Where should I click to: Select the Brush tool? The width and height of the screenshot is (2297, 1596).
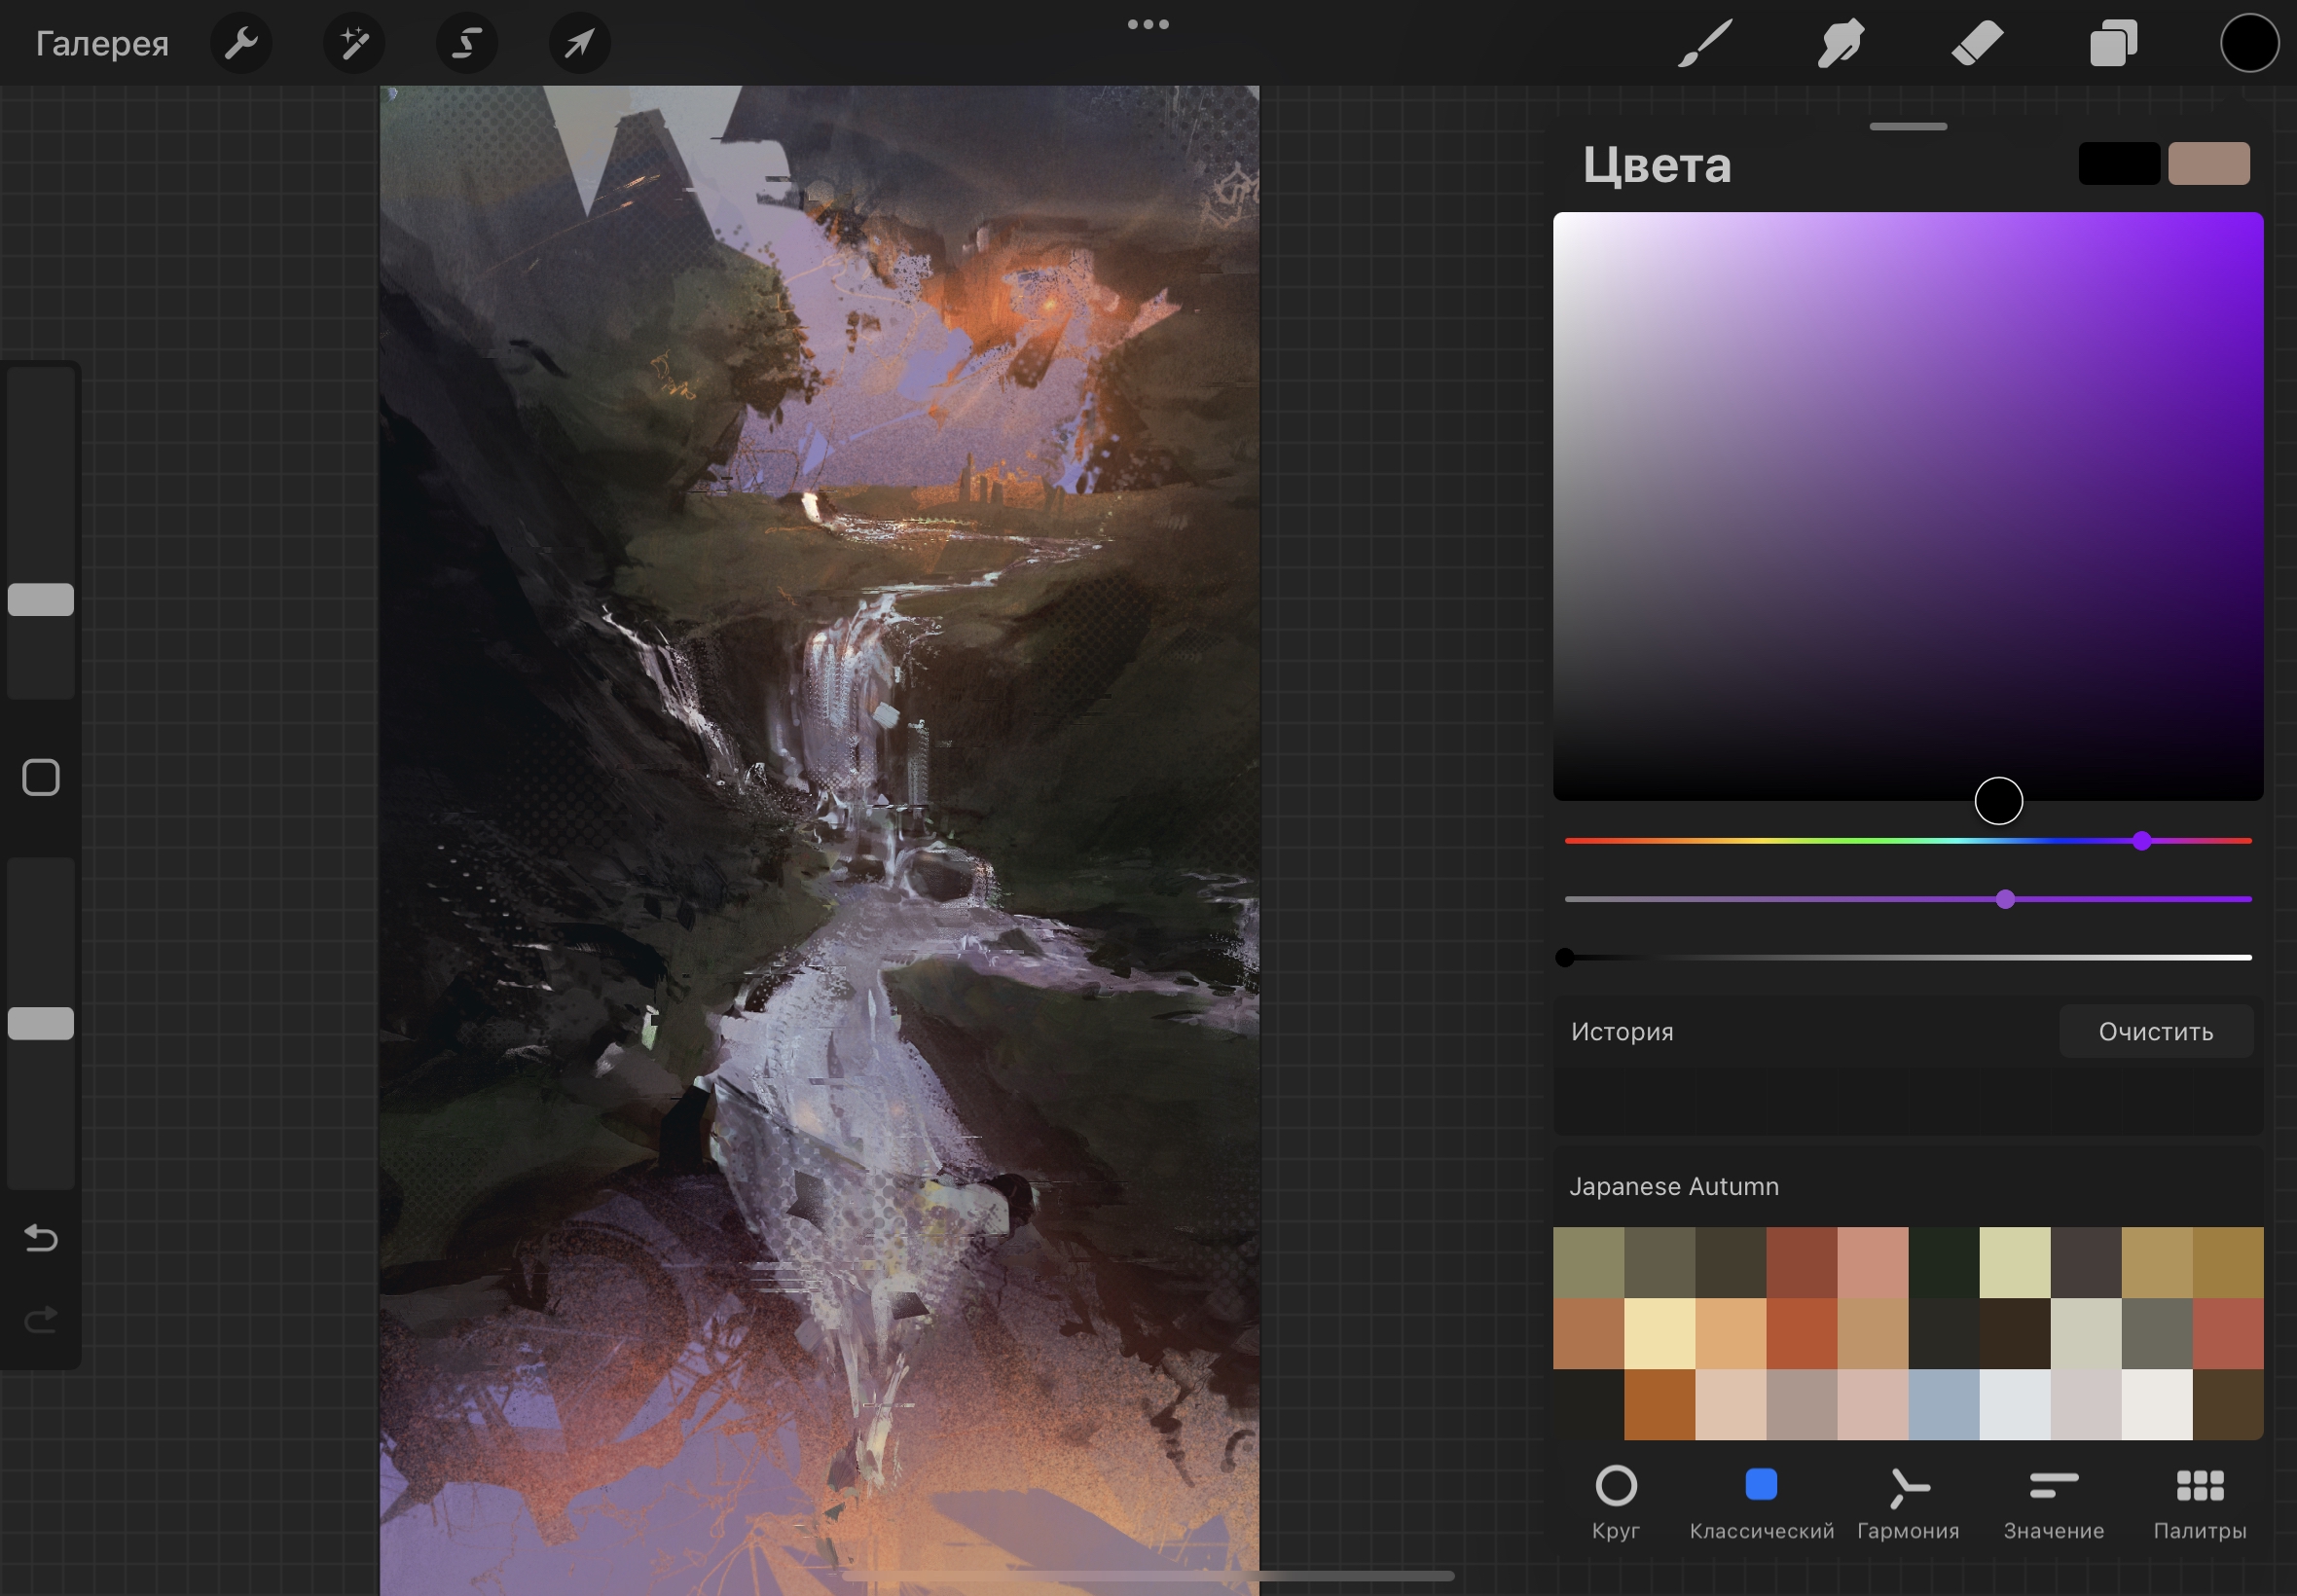coord(1704,43)
